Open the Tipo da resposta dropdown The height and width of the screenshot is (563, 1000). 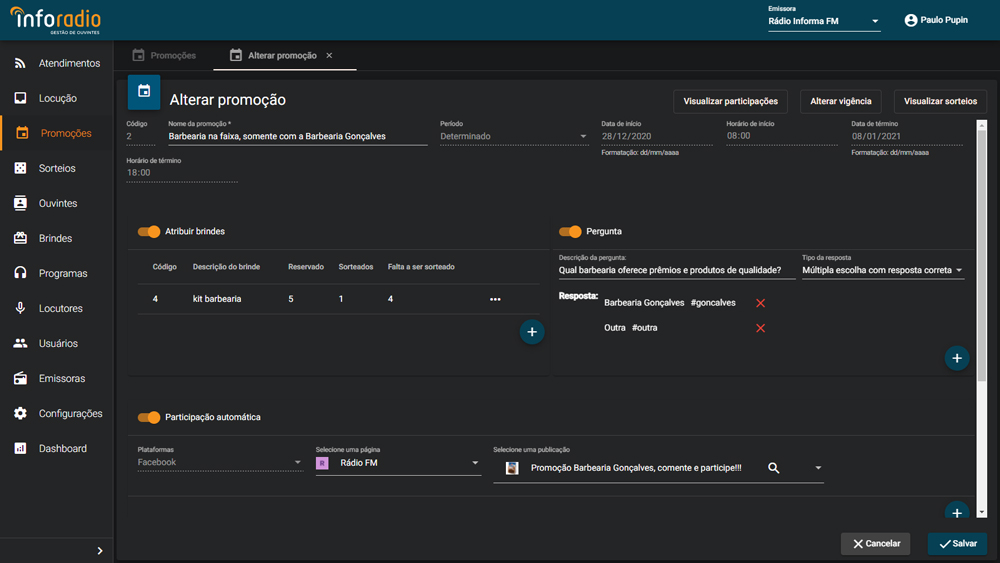[883, 270]
